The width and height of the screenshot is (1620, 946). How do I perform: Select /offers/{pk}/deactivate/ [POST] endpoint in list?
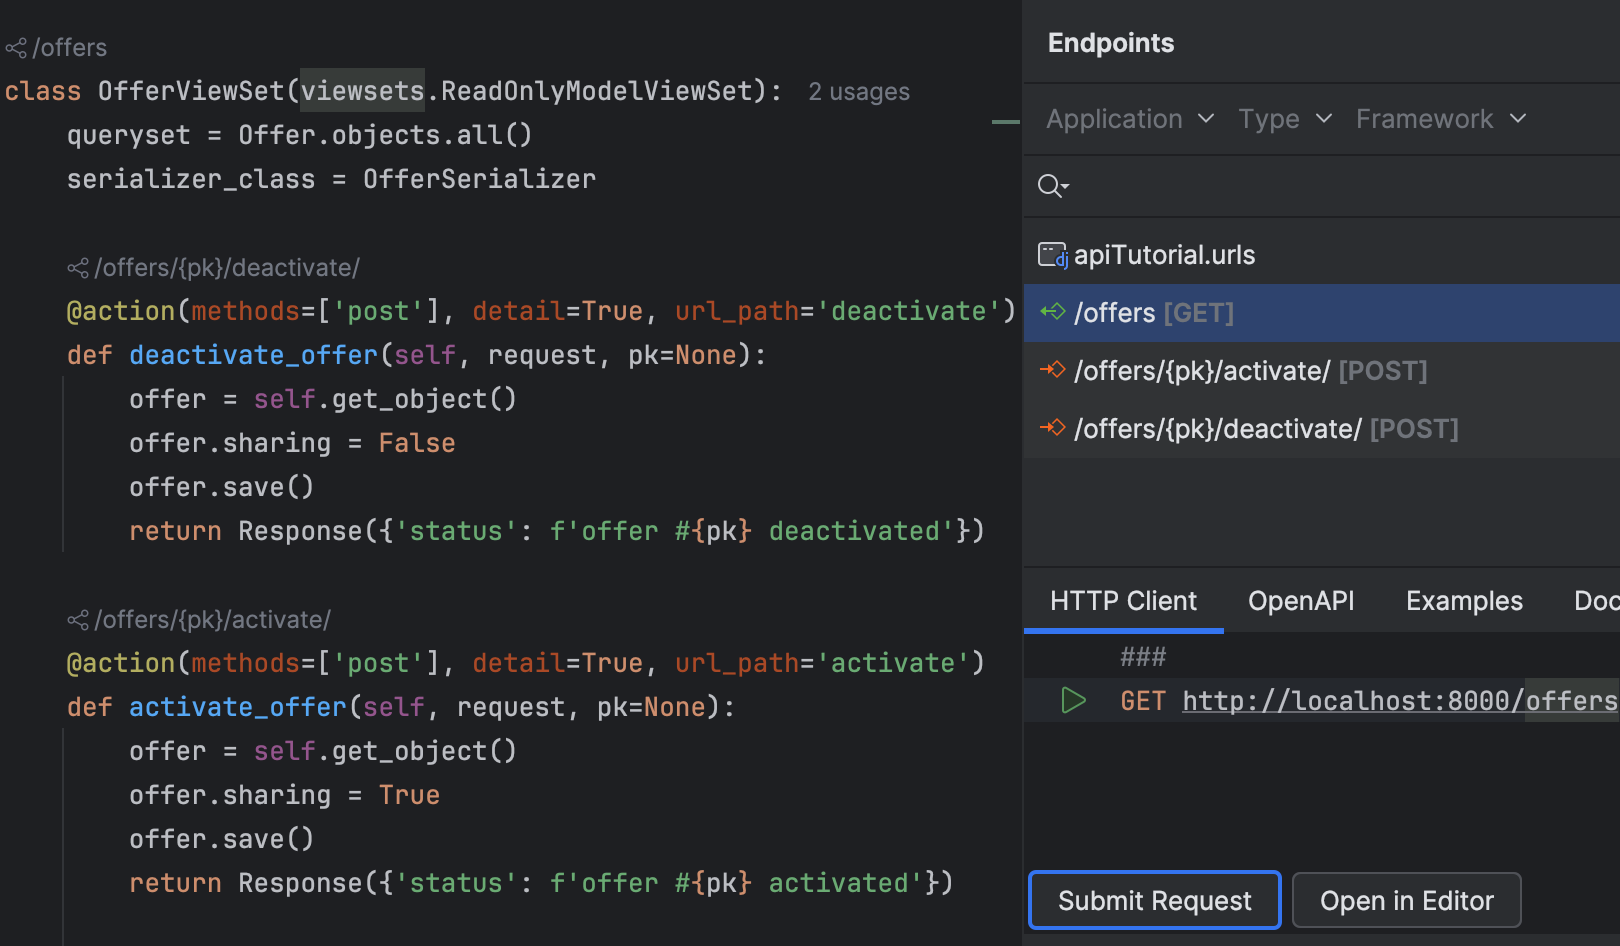[x=1265, y=429]
